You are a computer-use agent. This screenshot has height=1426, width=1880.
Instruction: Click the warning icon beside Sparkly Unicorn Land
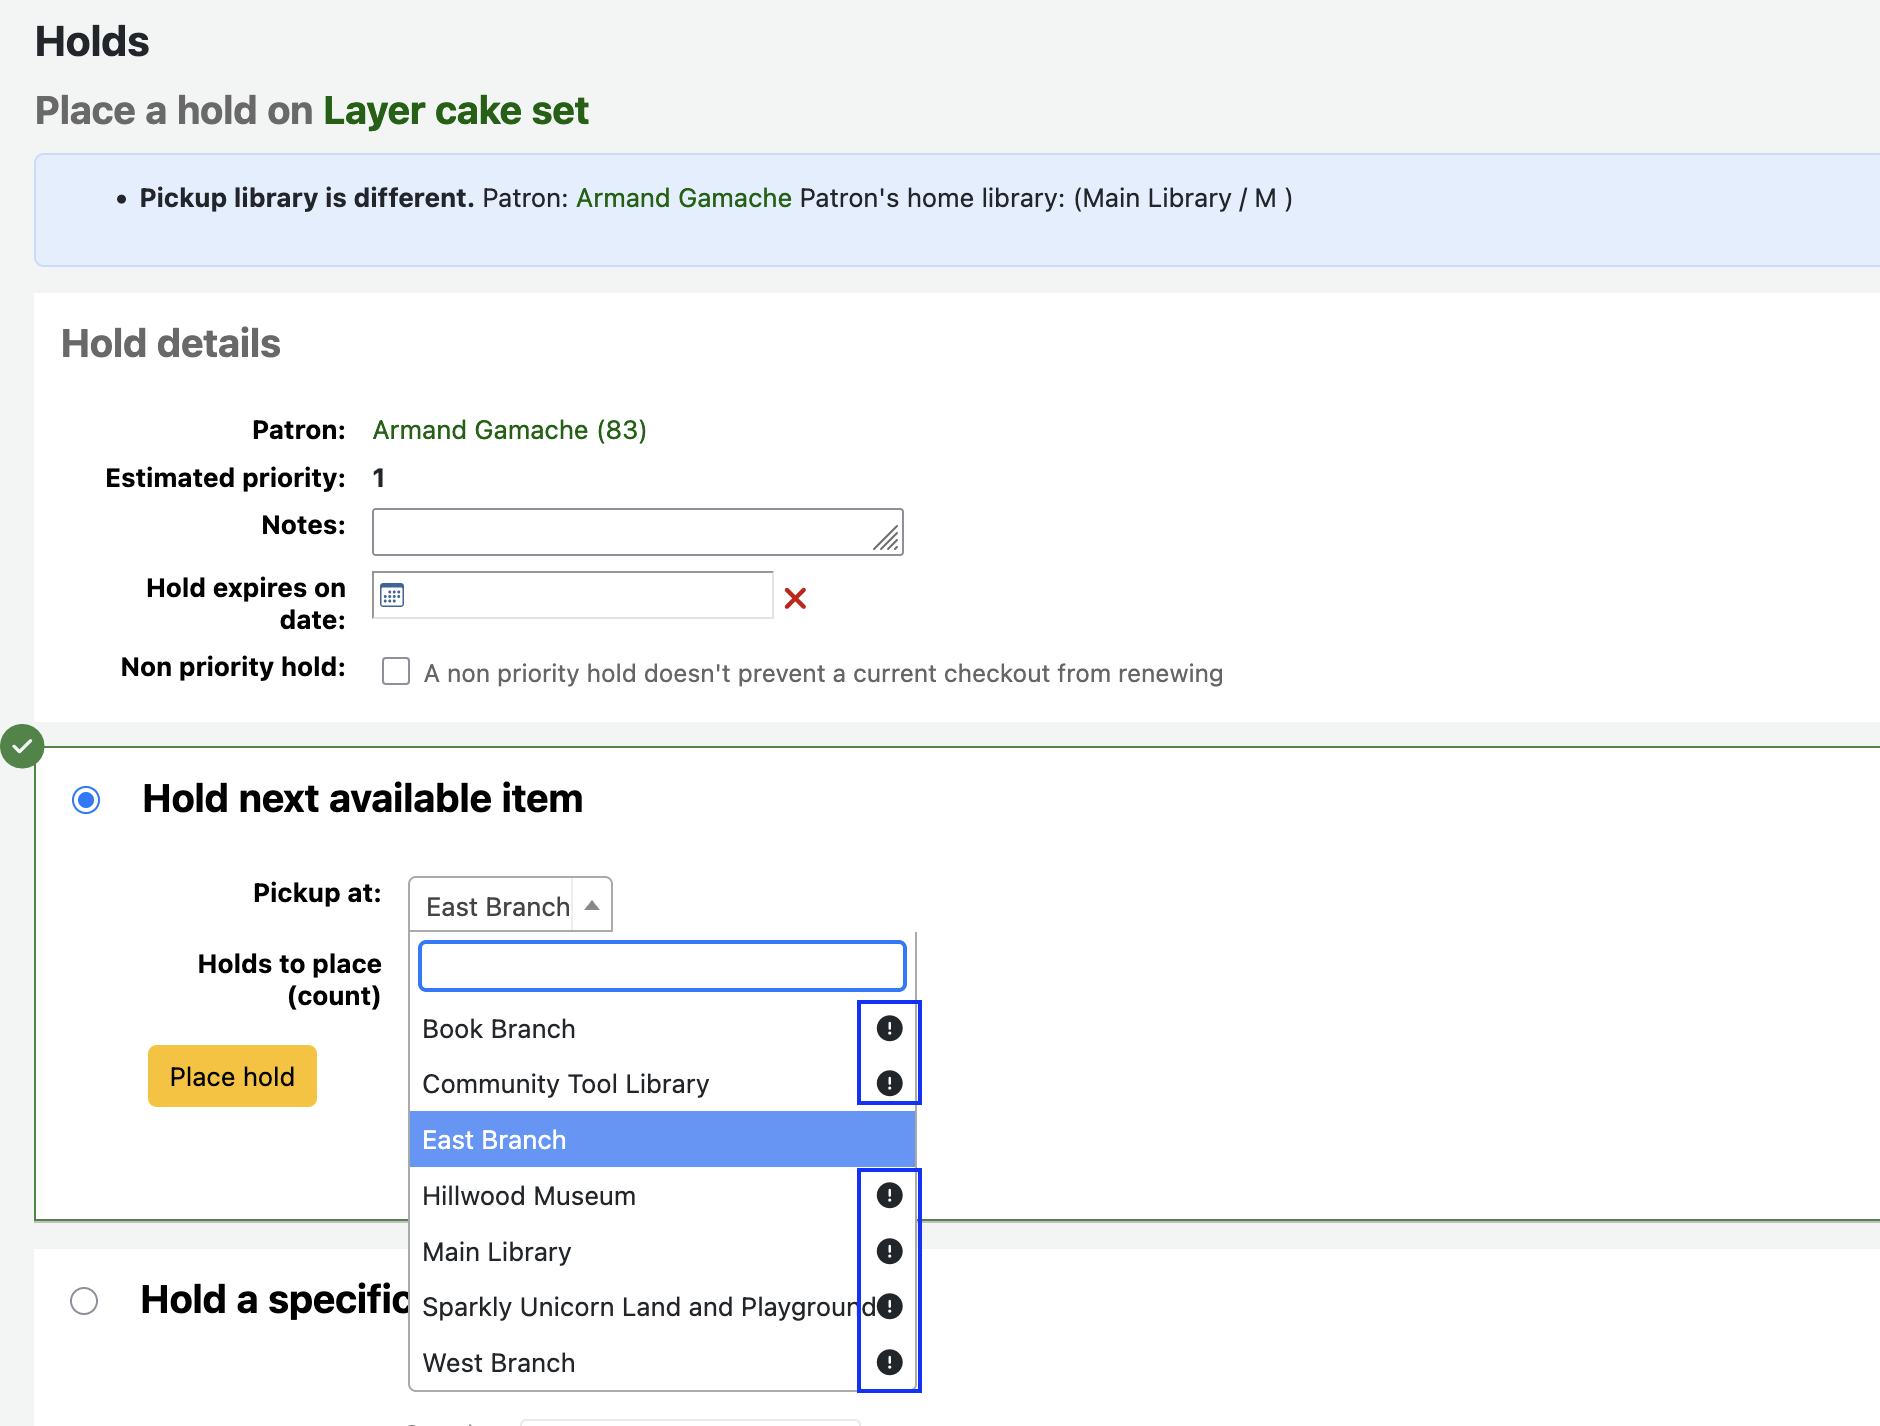[x=889, y=1306]
